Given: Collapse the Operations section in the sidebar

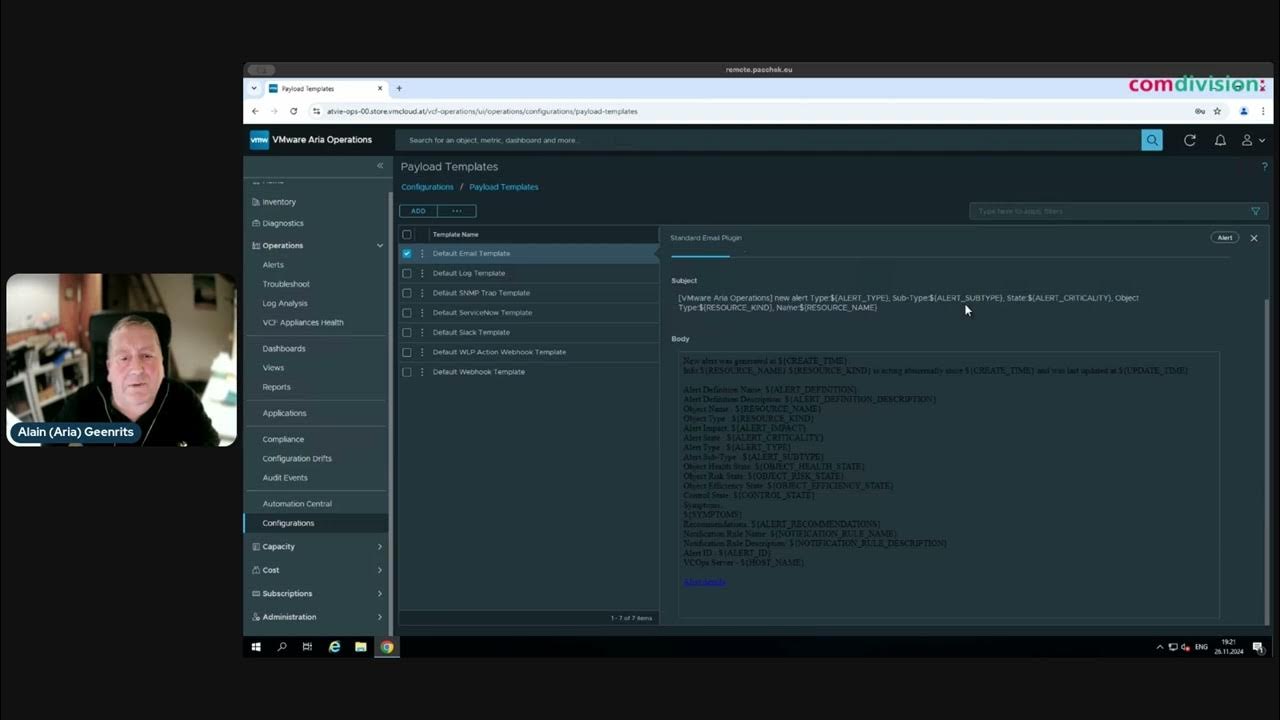Looking at the screenshot, I should click(x=379, y=245).
